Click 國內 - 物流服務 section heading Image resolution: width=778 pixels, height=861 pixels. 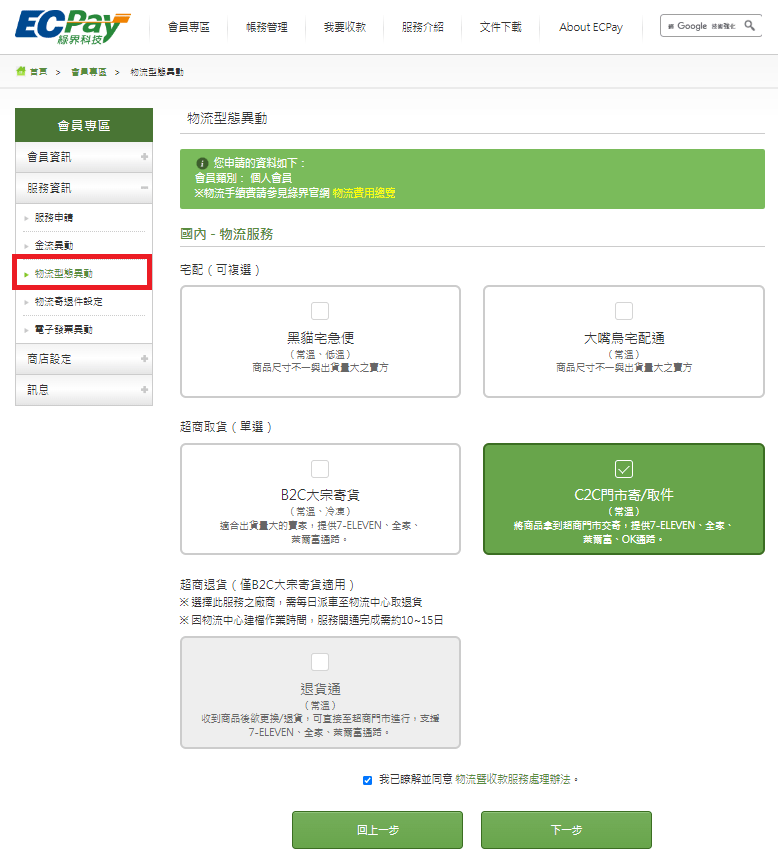coord(227,234)
